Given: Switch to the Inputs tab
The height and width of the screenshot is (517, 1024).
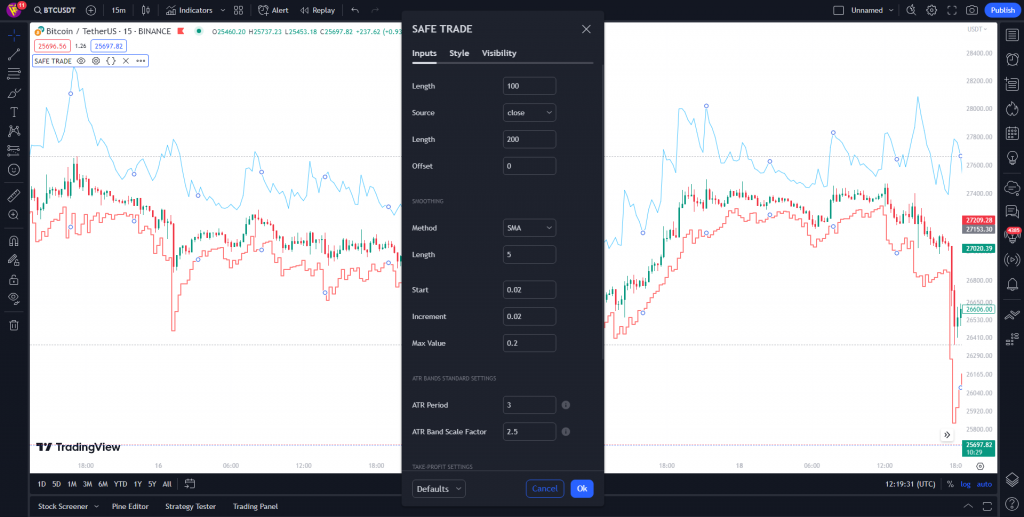Looking at the screenshot, I should pos(424,54).
